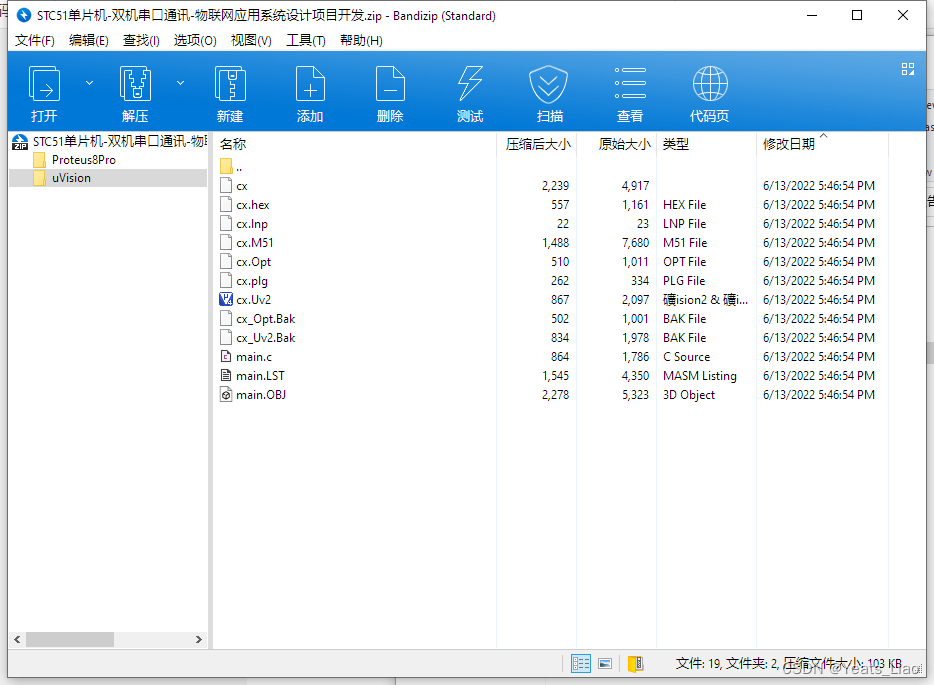Viewport: 934px width, 685px height.
Task: Click the View (查看) list icon
Action: (630, 83)
